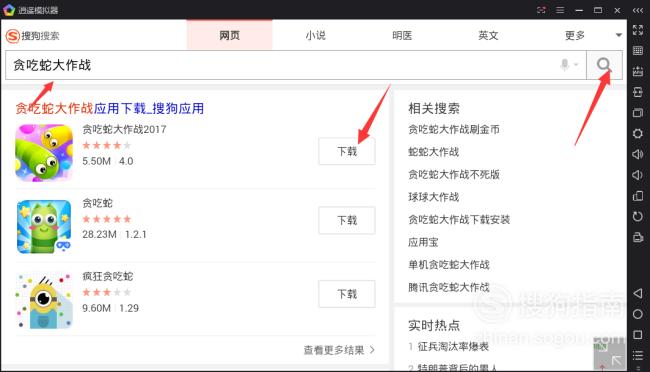Image resolution: width=650 pixels, height=372 pixels.
Task: Click the 贪吃蛇大作战2017 app title
Action: click(124, 129)
